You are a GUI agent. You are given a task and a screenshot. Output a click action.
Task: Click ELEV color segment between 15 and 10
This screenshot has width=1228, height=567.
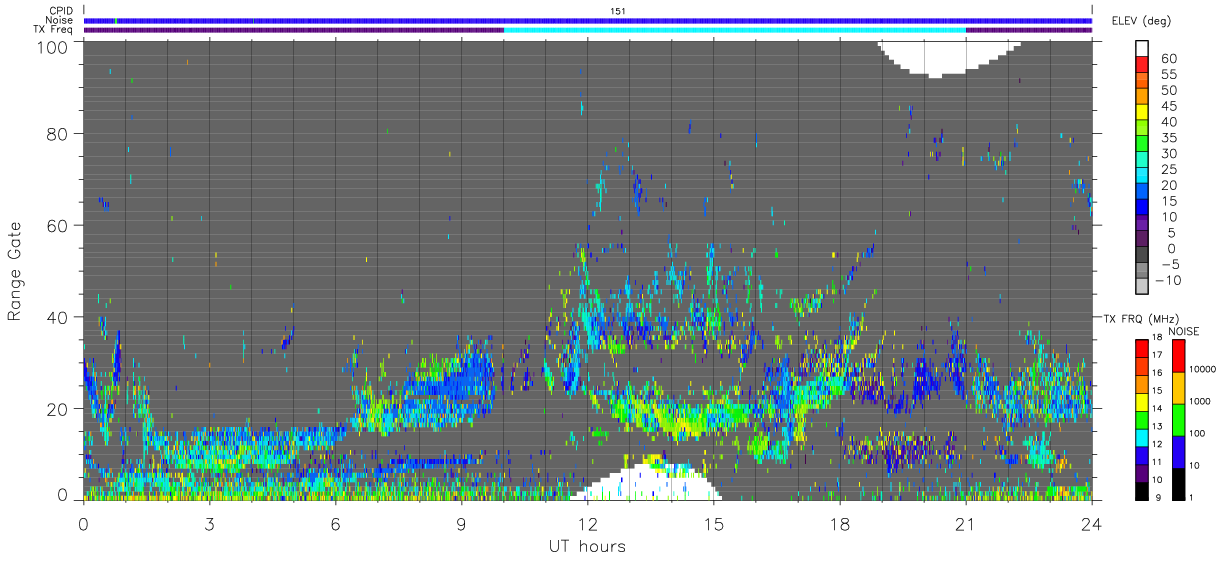point(1142,208)
